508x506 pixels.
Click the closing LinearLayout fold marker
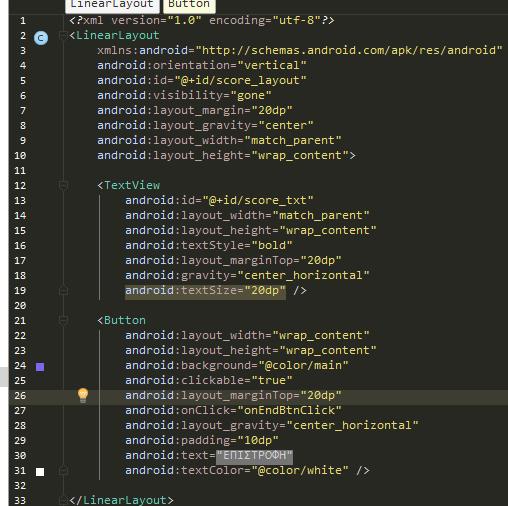point(63,500)
